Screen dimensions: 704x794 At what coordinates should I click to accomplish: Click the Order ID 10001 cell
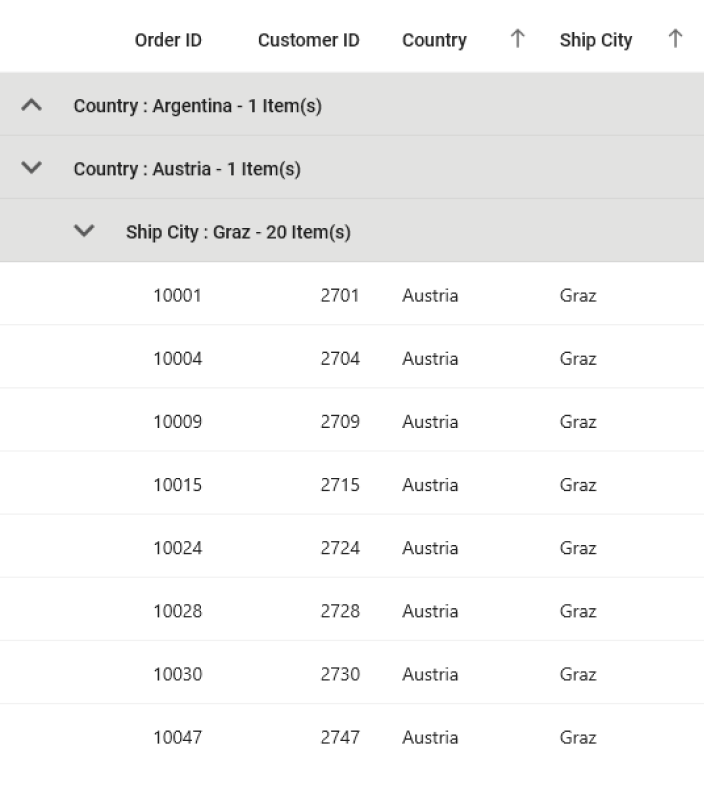coord(177,295)
